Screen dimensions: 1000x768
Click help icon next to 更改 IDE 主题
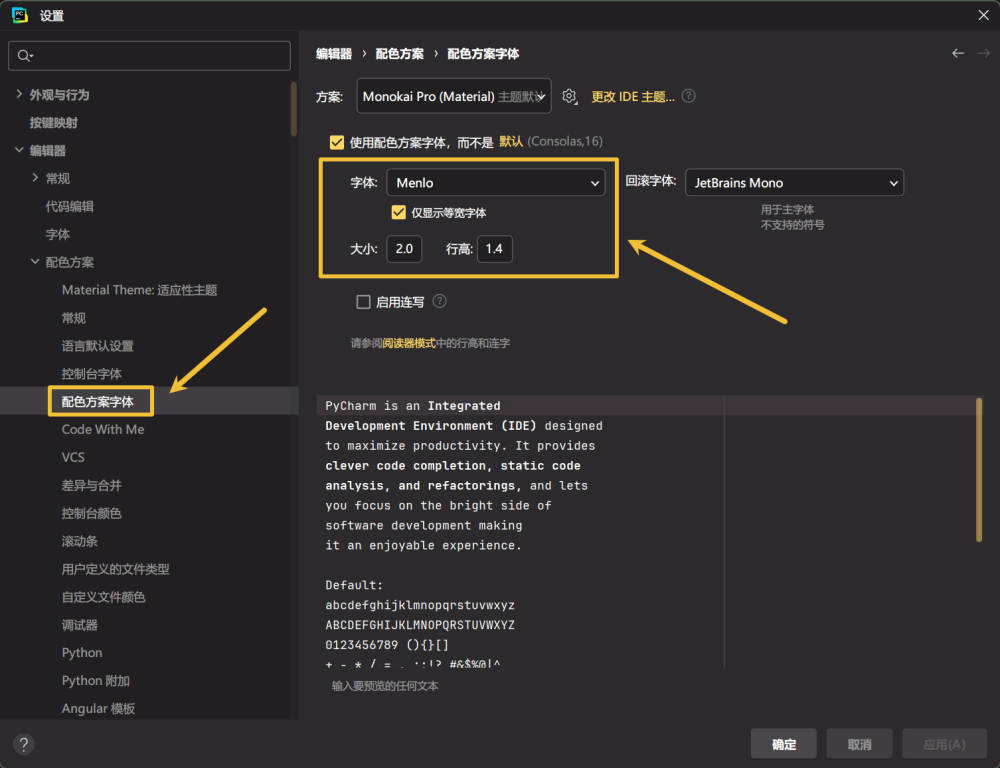click(688, 97)
